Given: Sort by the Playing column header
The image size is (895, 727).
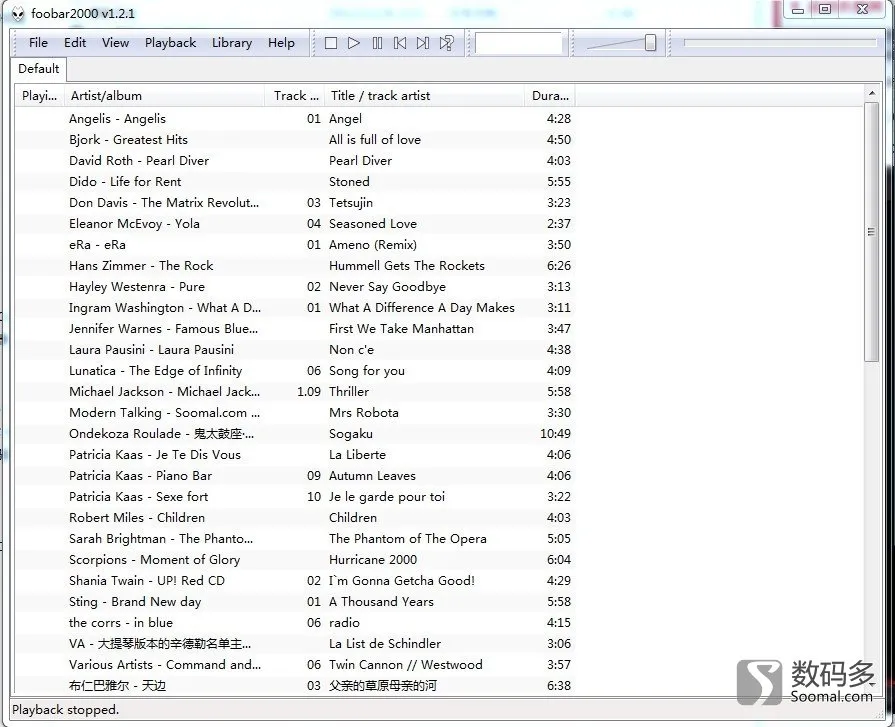Looking at the screenshot, I should 39,96.
